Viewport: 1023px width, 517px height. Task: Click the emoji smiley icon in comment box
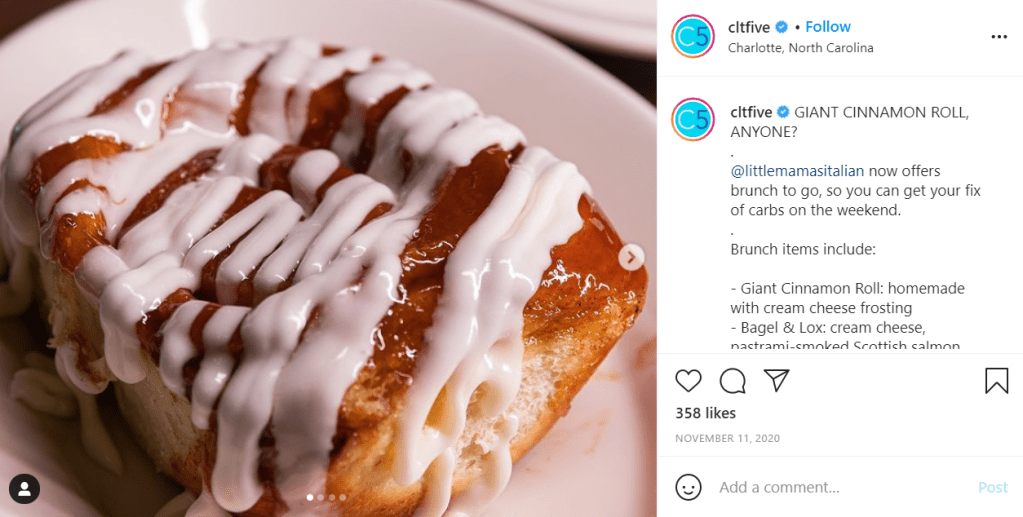pyautogui.click(x=688, y=488)
